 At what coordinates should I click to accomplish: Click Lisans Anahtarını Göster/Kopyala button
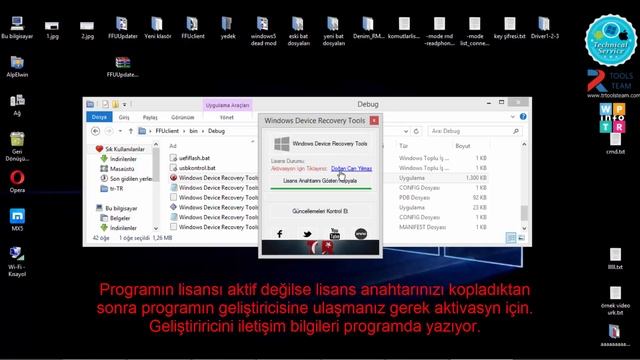tap(320, 180)
